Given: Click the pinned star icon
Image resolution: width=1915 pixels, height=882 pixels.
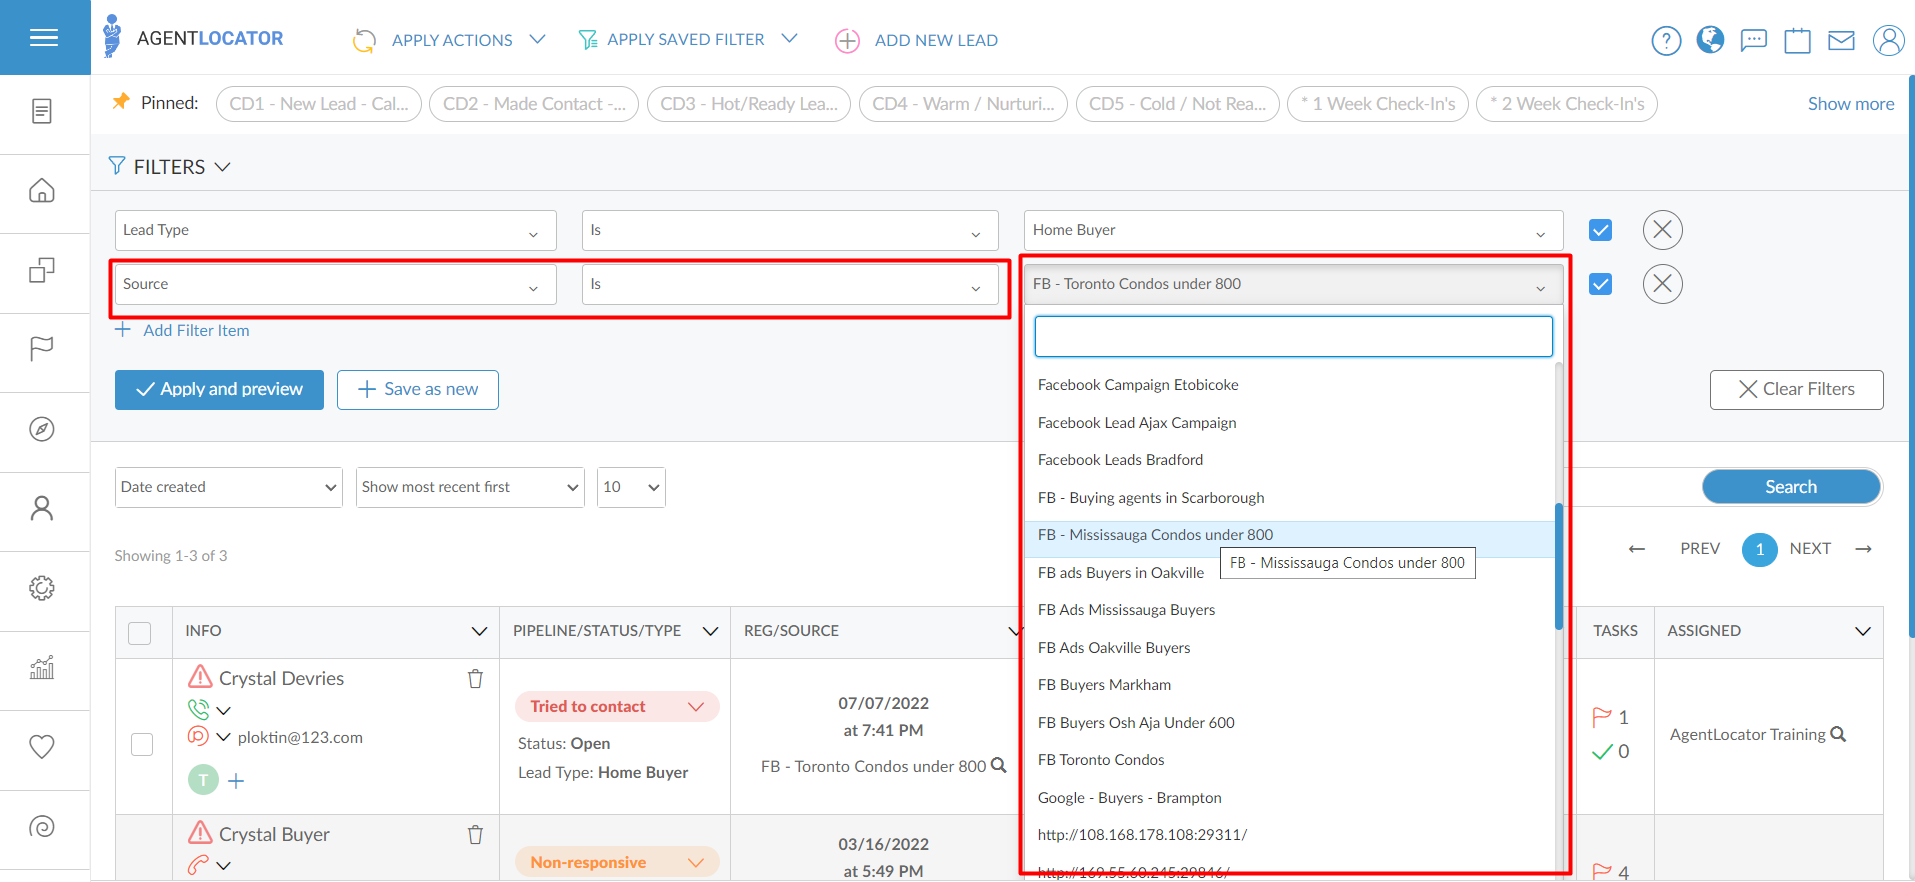Looking at the screenshot, I should coord(121,101).
